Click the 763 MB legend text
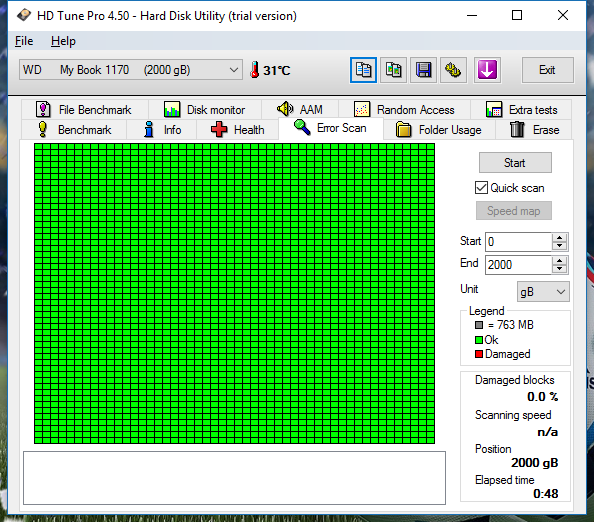The height and width of the screenshot is (522, 594). pyautogui.click(x=511, y=325)
